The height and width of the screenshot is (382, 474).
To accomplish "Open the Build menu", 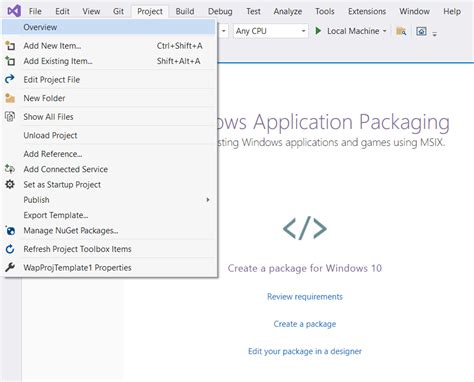I will point(185,11).
